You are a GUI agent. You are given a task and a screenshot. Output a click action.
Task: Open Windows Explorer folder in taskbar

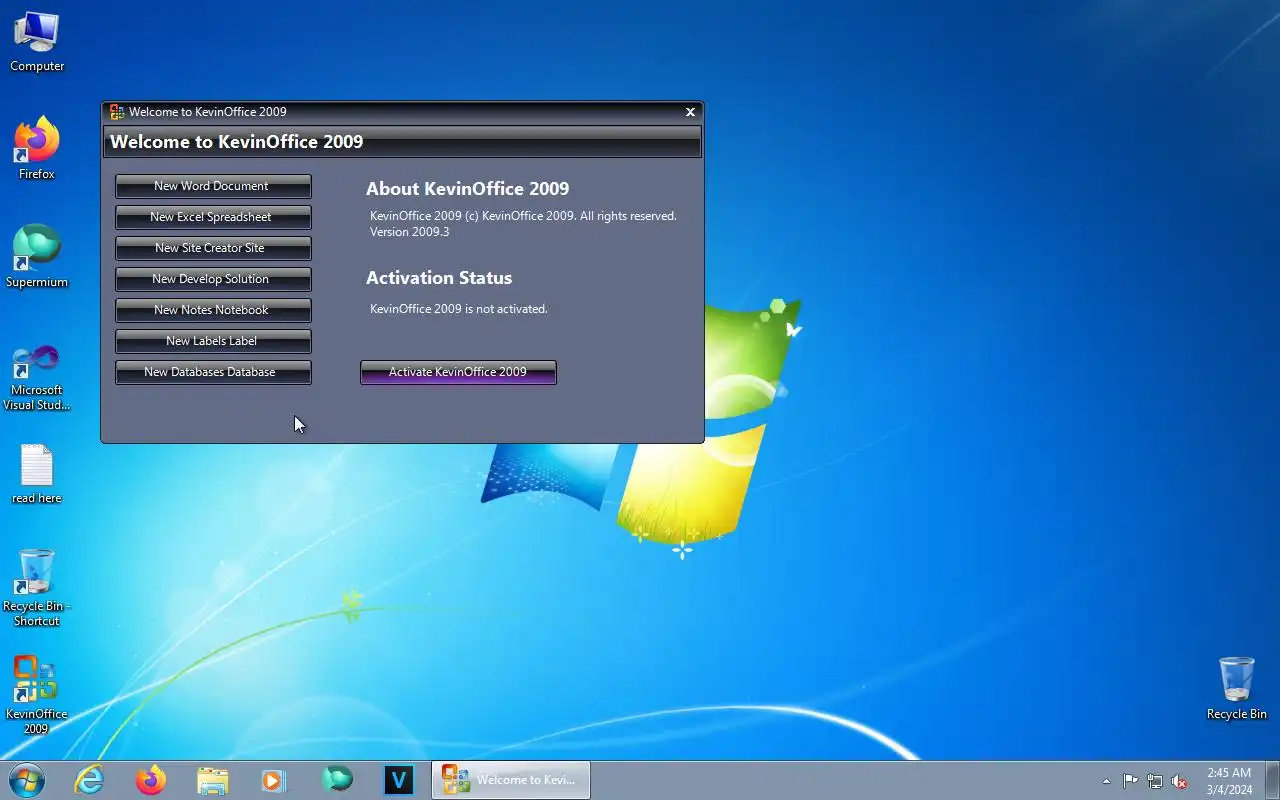pos(213,780)
